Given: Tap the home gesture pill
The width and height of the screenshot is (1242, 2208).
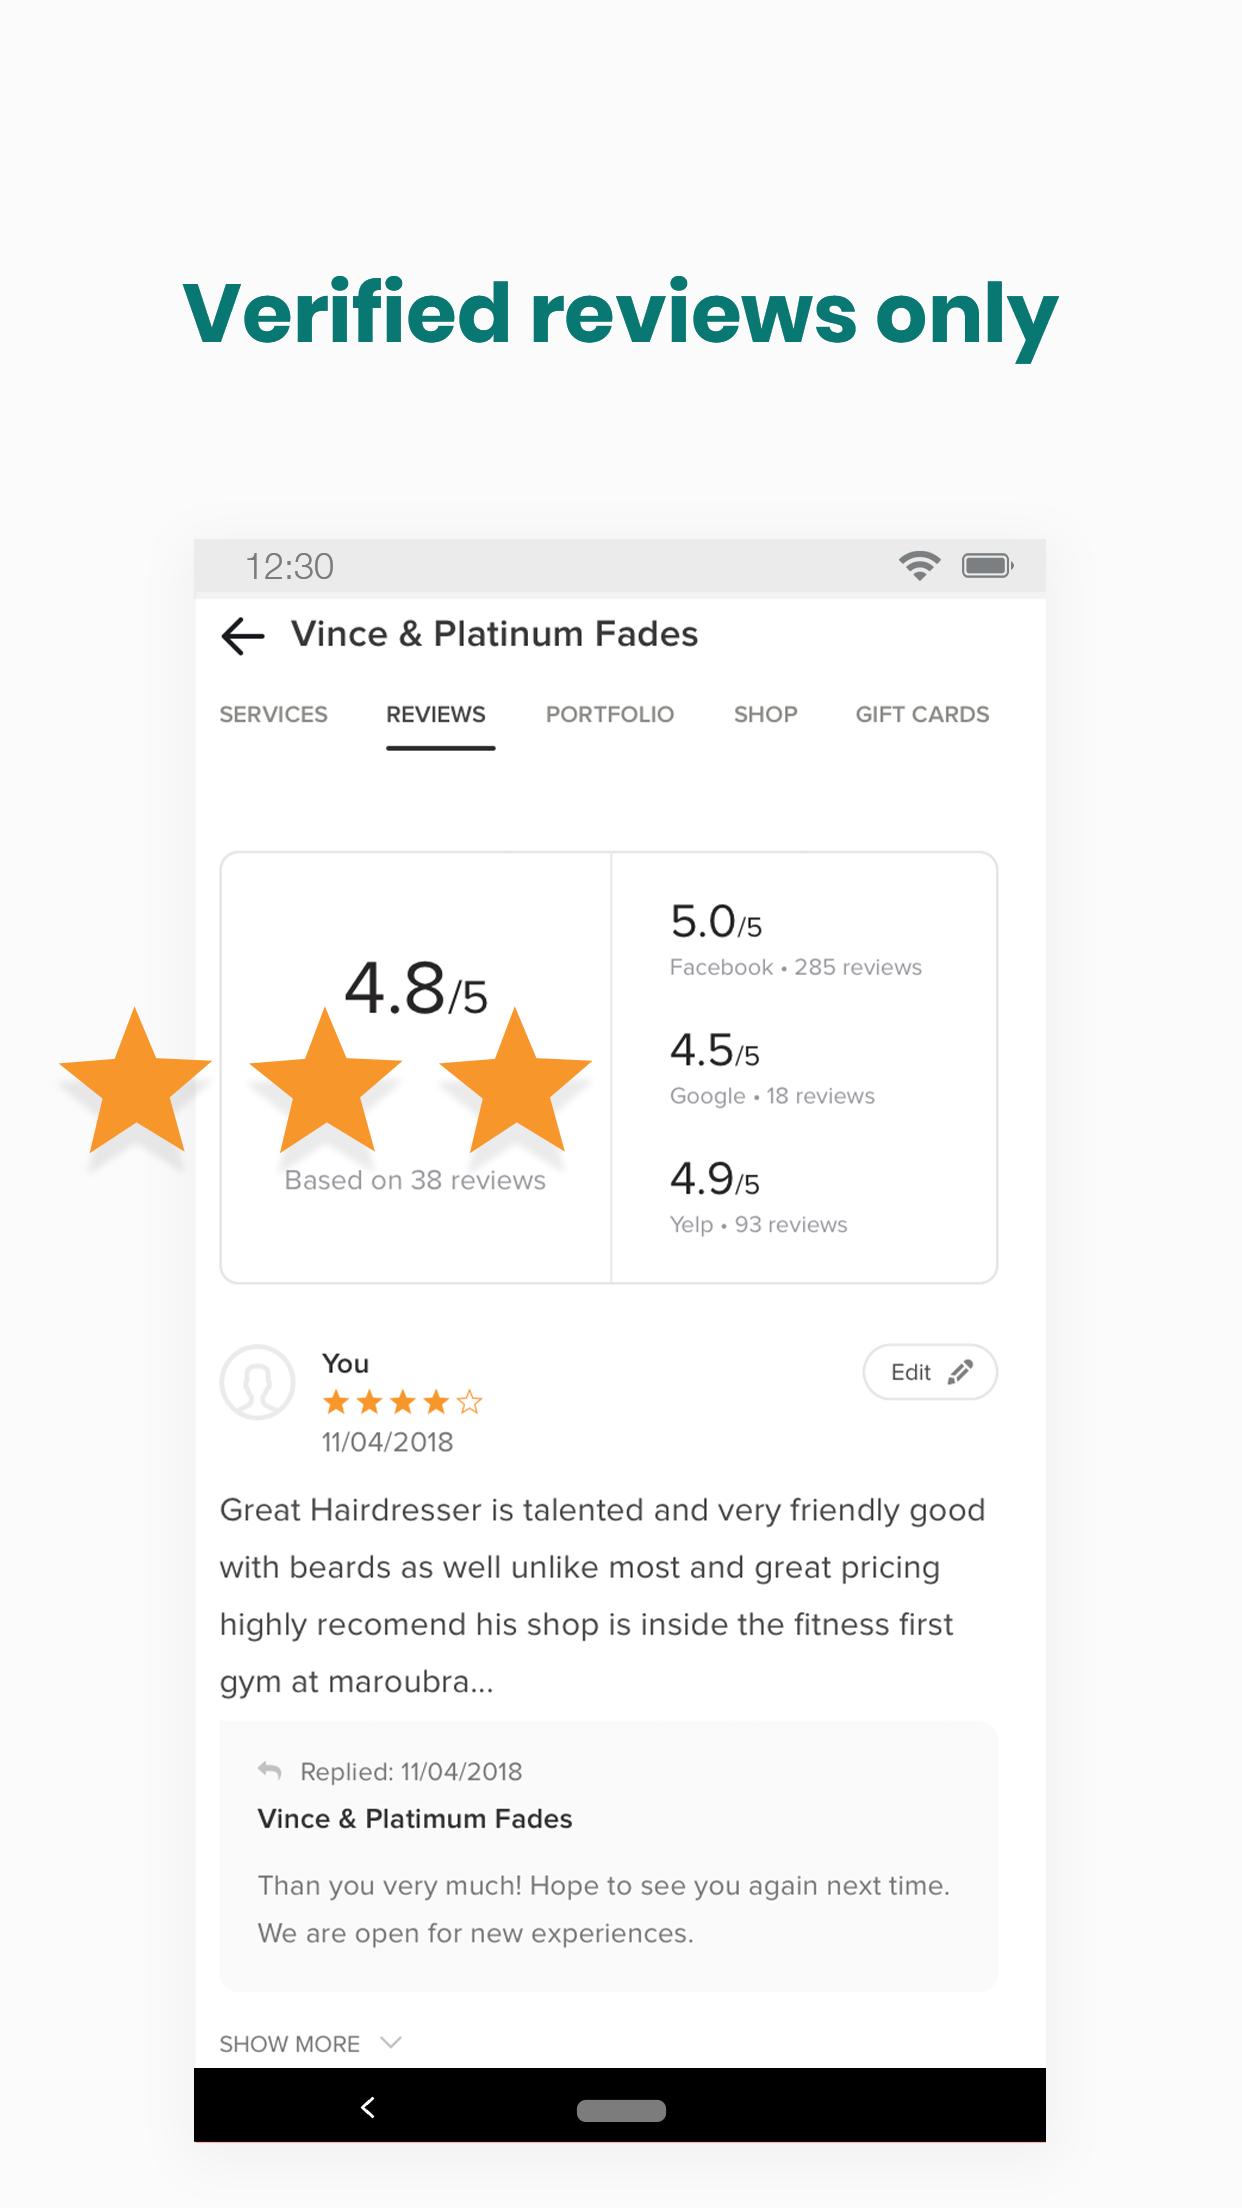Looking at the screenshot, I should pyautogui.click(x=621, y=2110).
